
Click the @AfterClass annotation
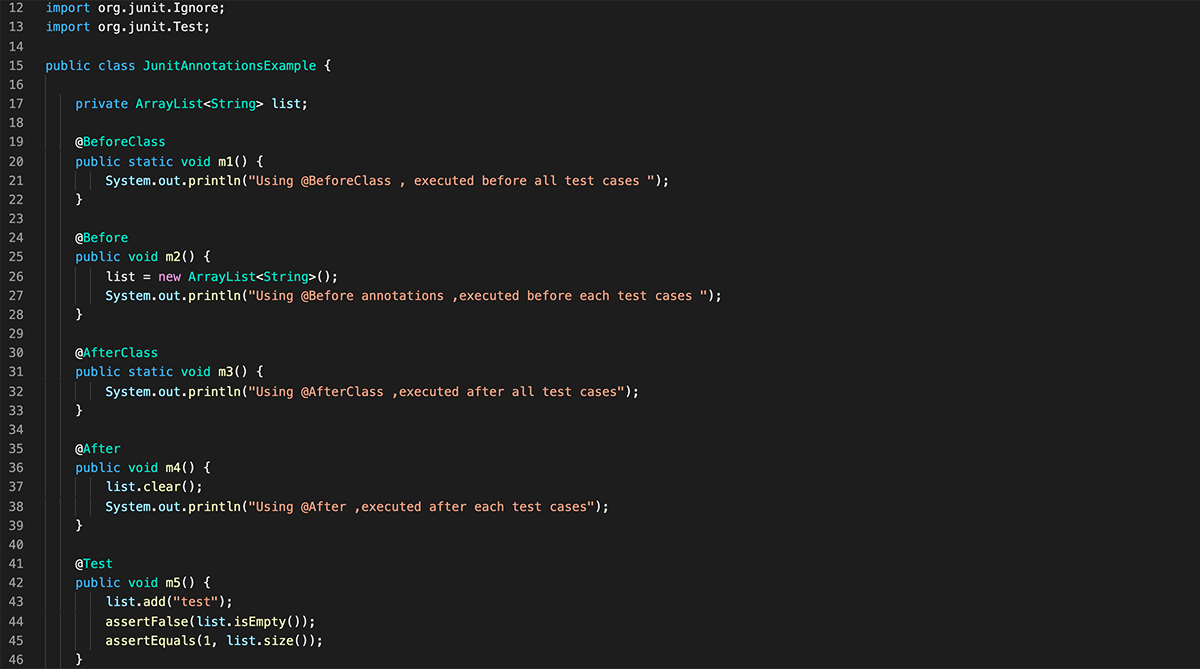point(116,353)
